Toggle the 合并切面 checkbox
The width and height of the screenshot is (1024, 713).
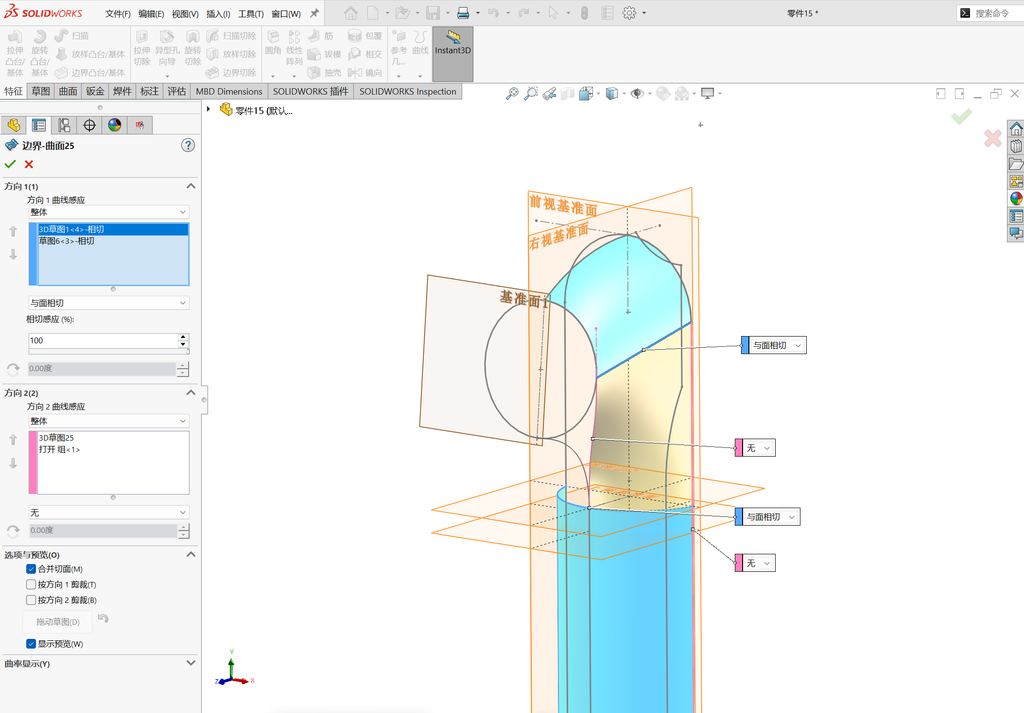tap(31, 569)
